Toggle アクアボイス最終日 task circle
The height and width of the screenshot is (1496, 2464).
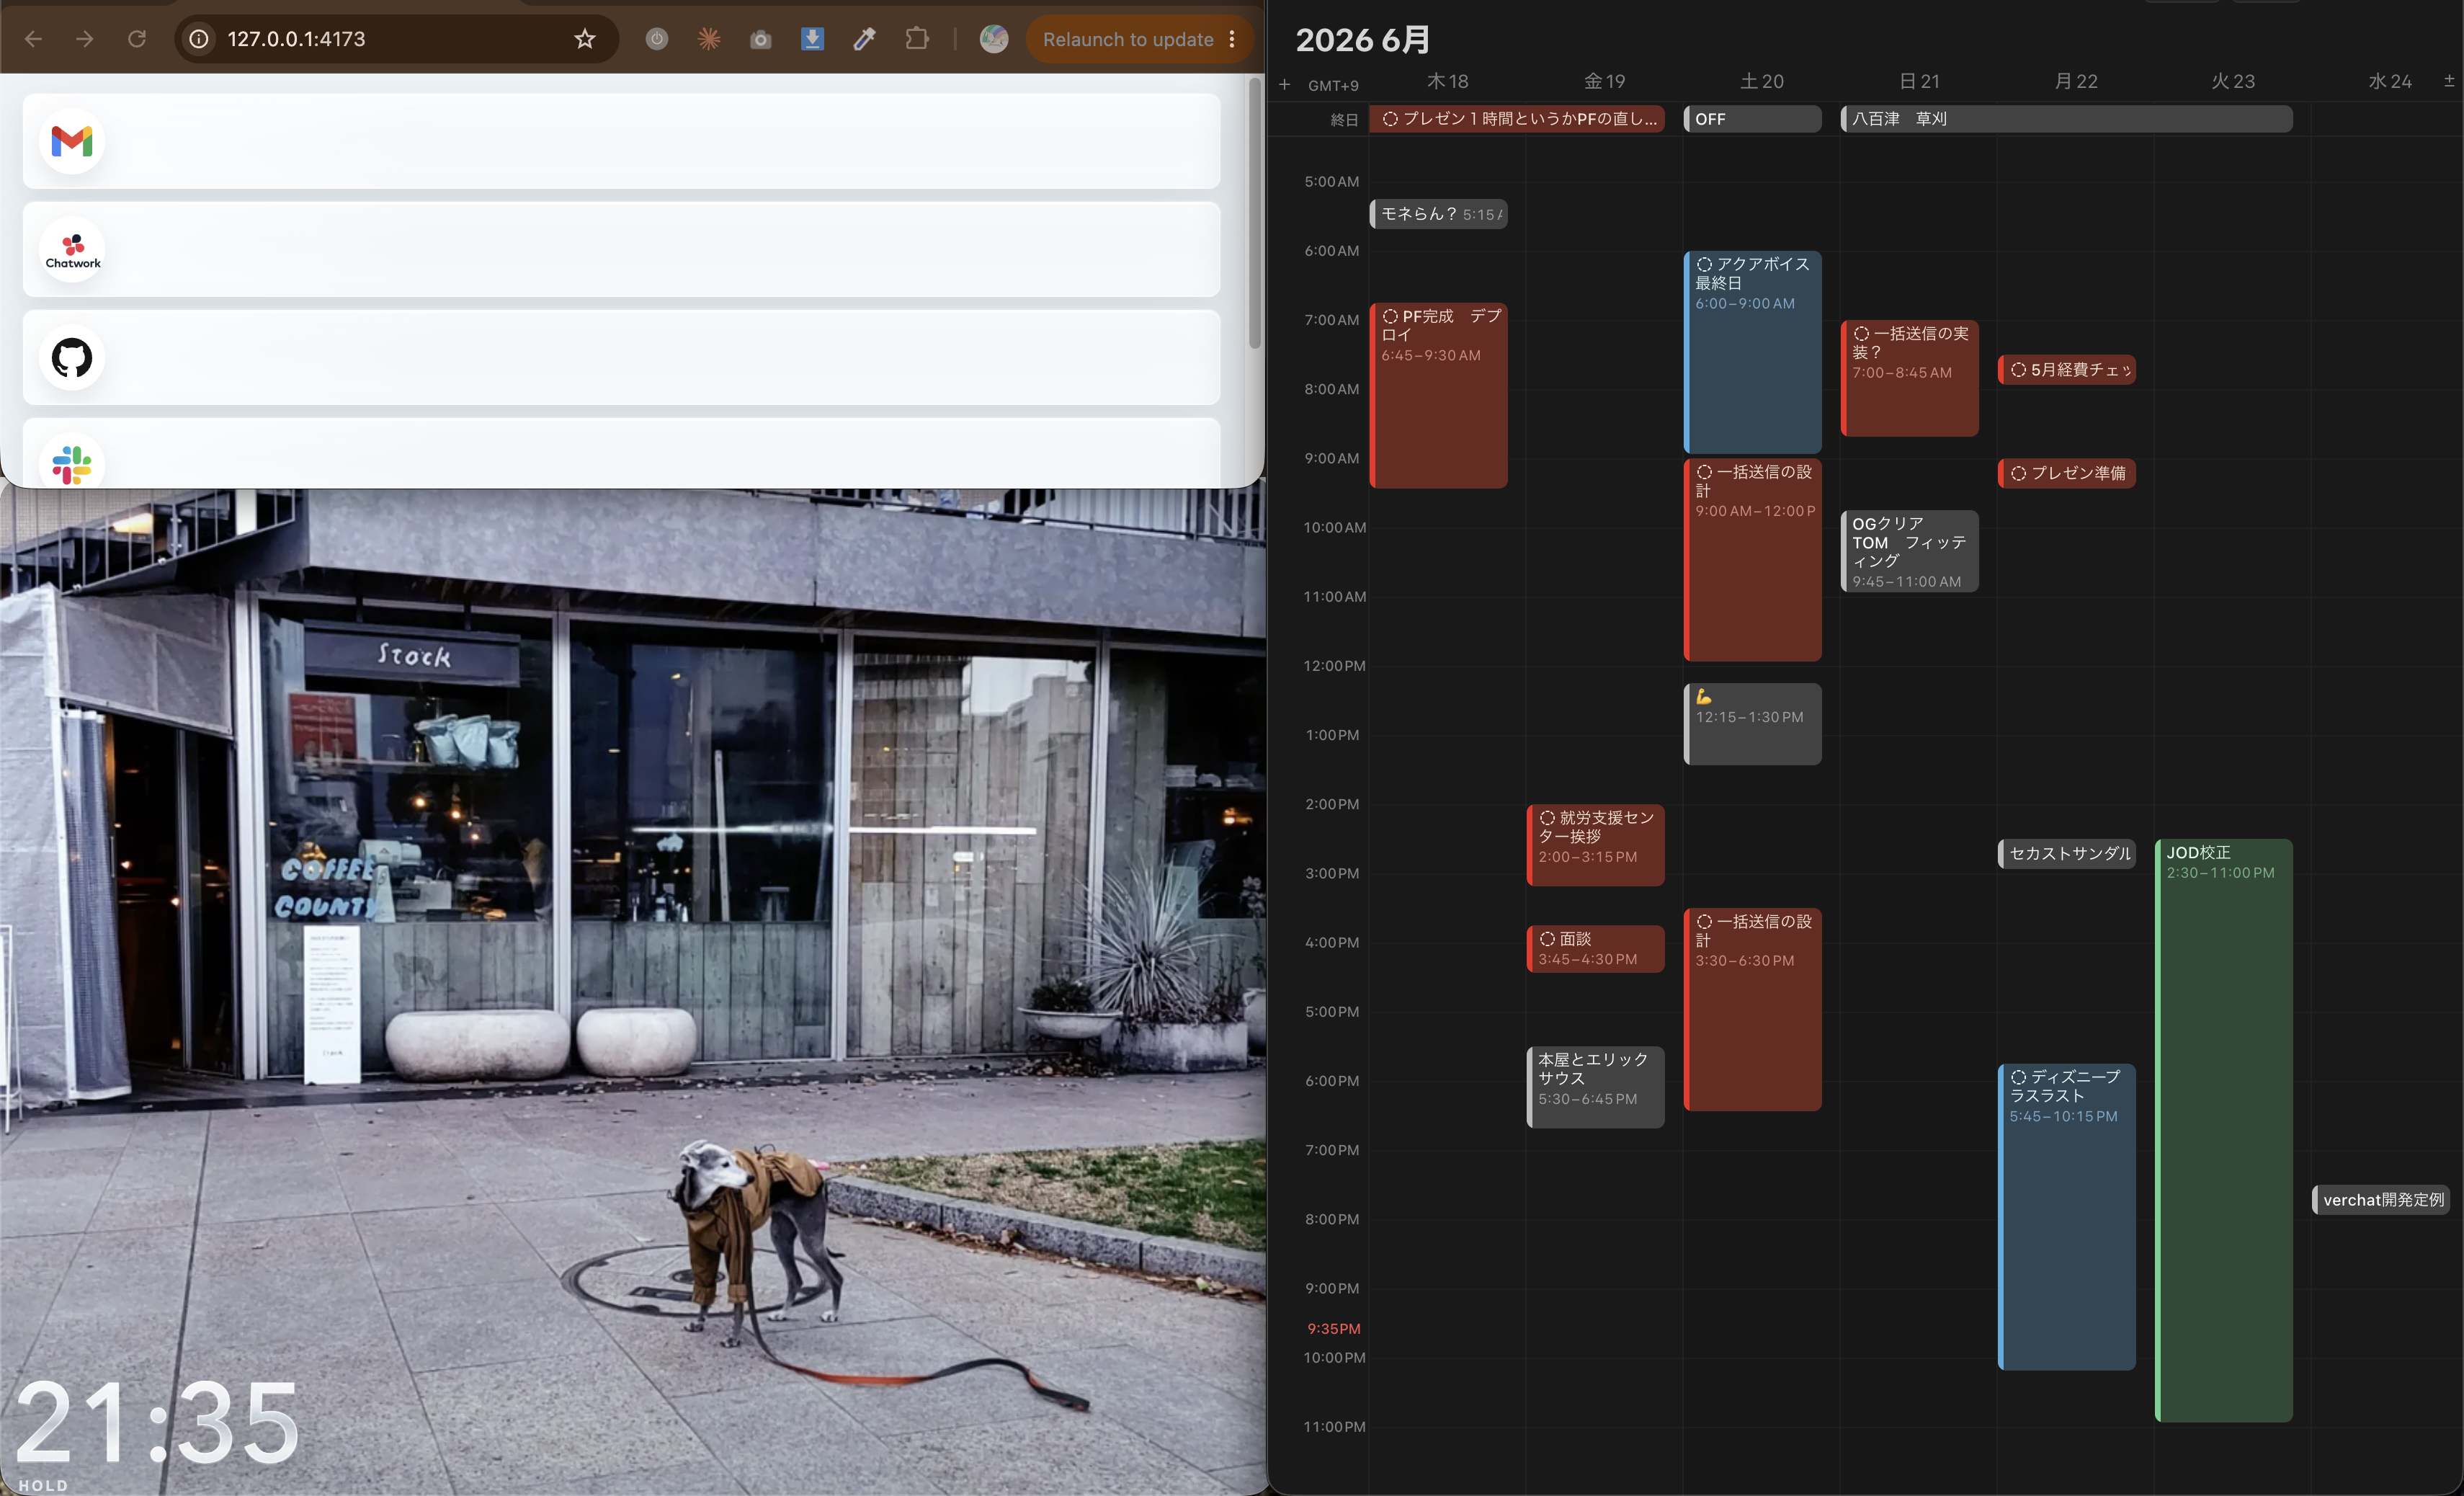1704,265
